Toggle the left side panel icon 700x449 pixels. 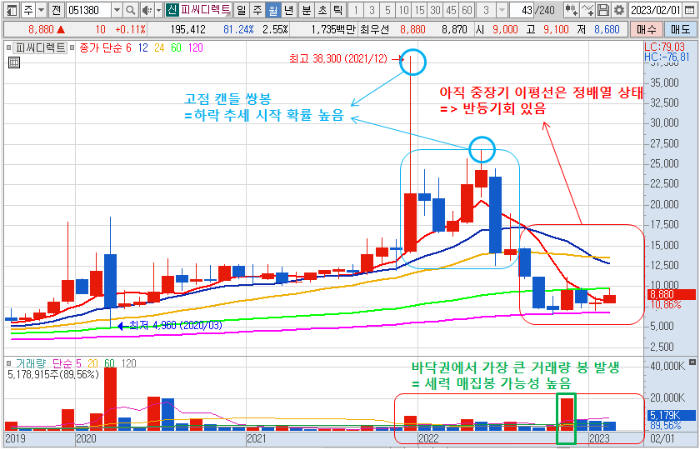tap(11, 10)
